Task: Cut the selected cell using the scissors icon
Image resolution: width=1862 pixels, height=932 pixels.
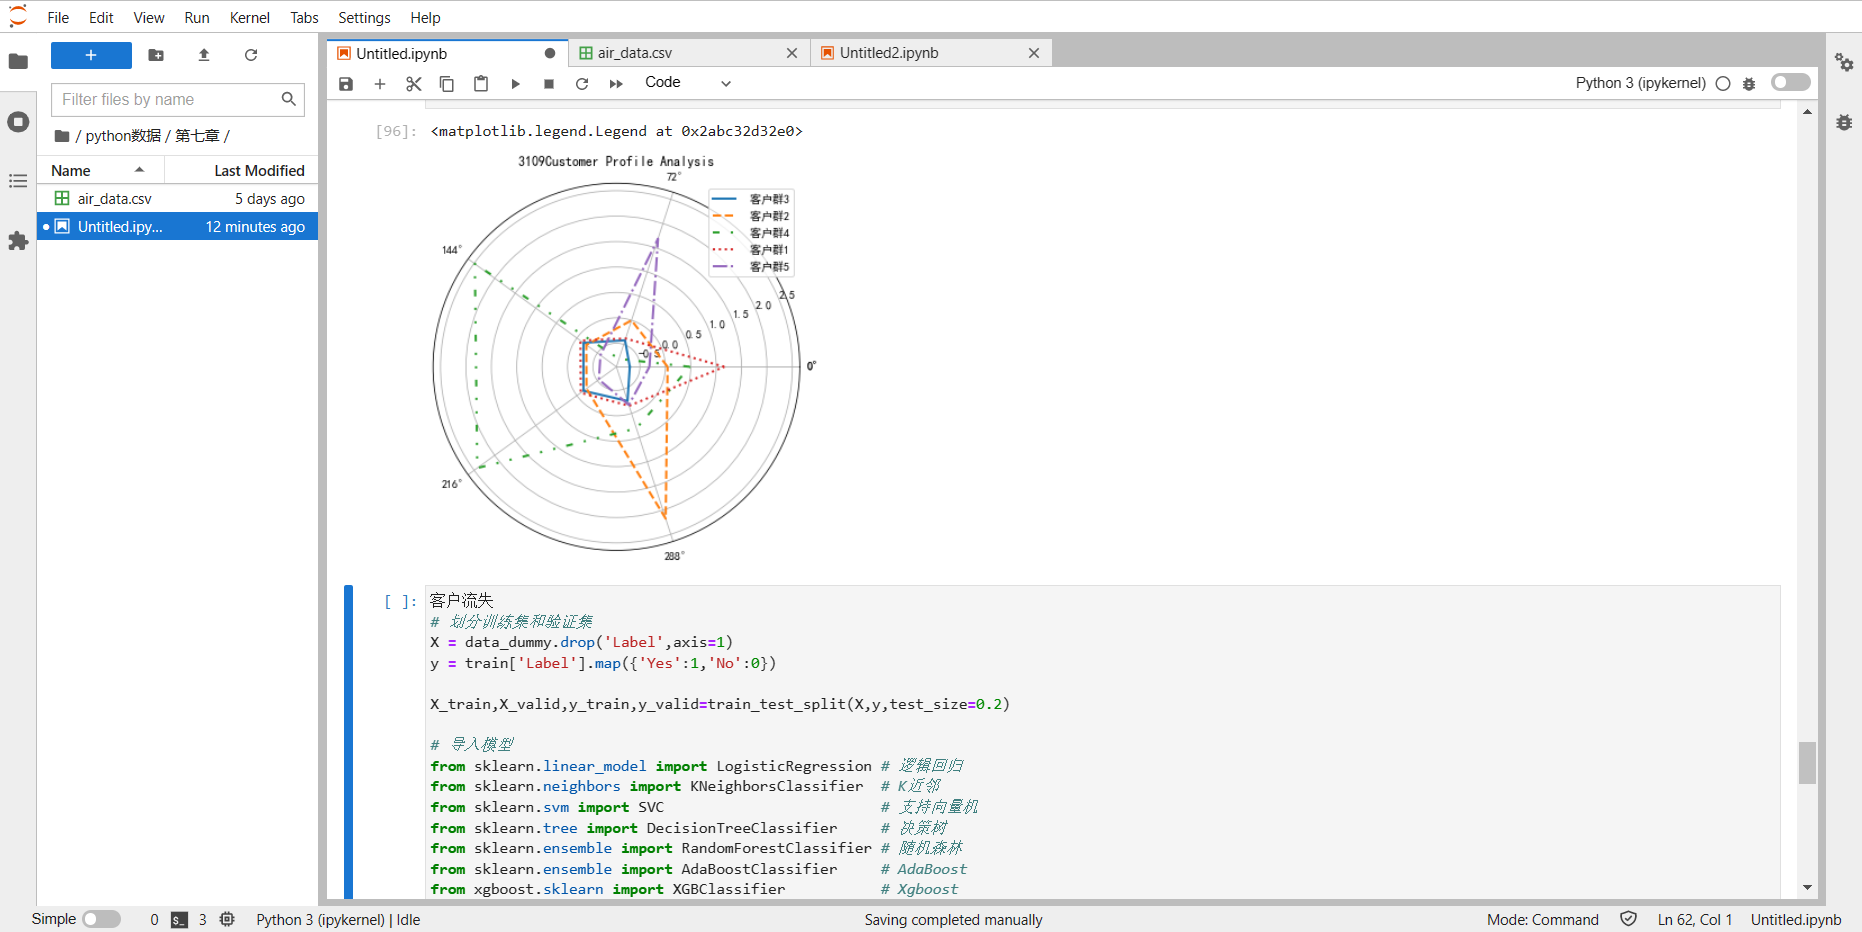Action: point(413,84)
